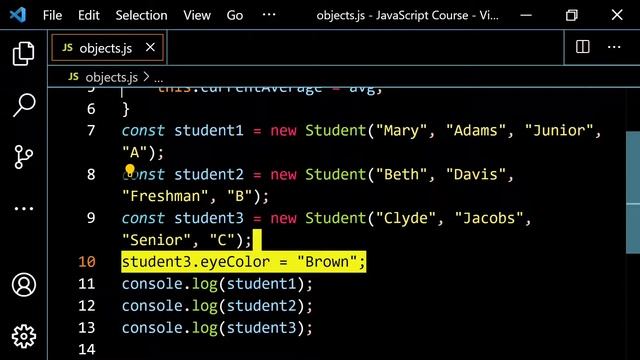The height and width of the screenshot is (360, 640).
Task: Open the Selection menu
Action: pos(141,16)
